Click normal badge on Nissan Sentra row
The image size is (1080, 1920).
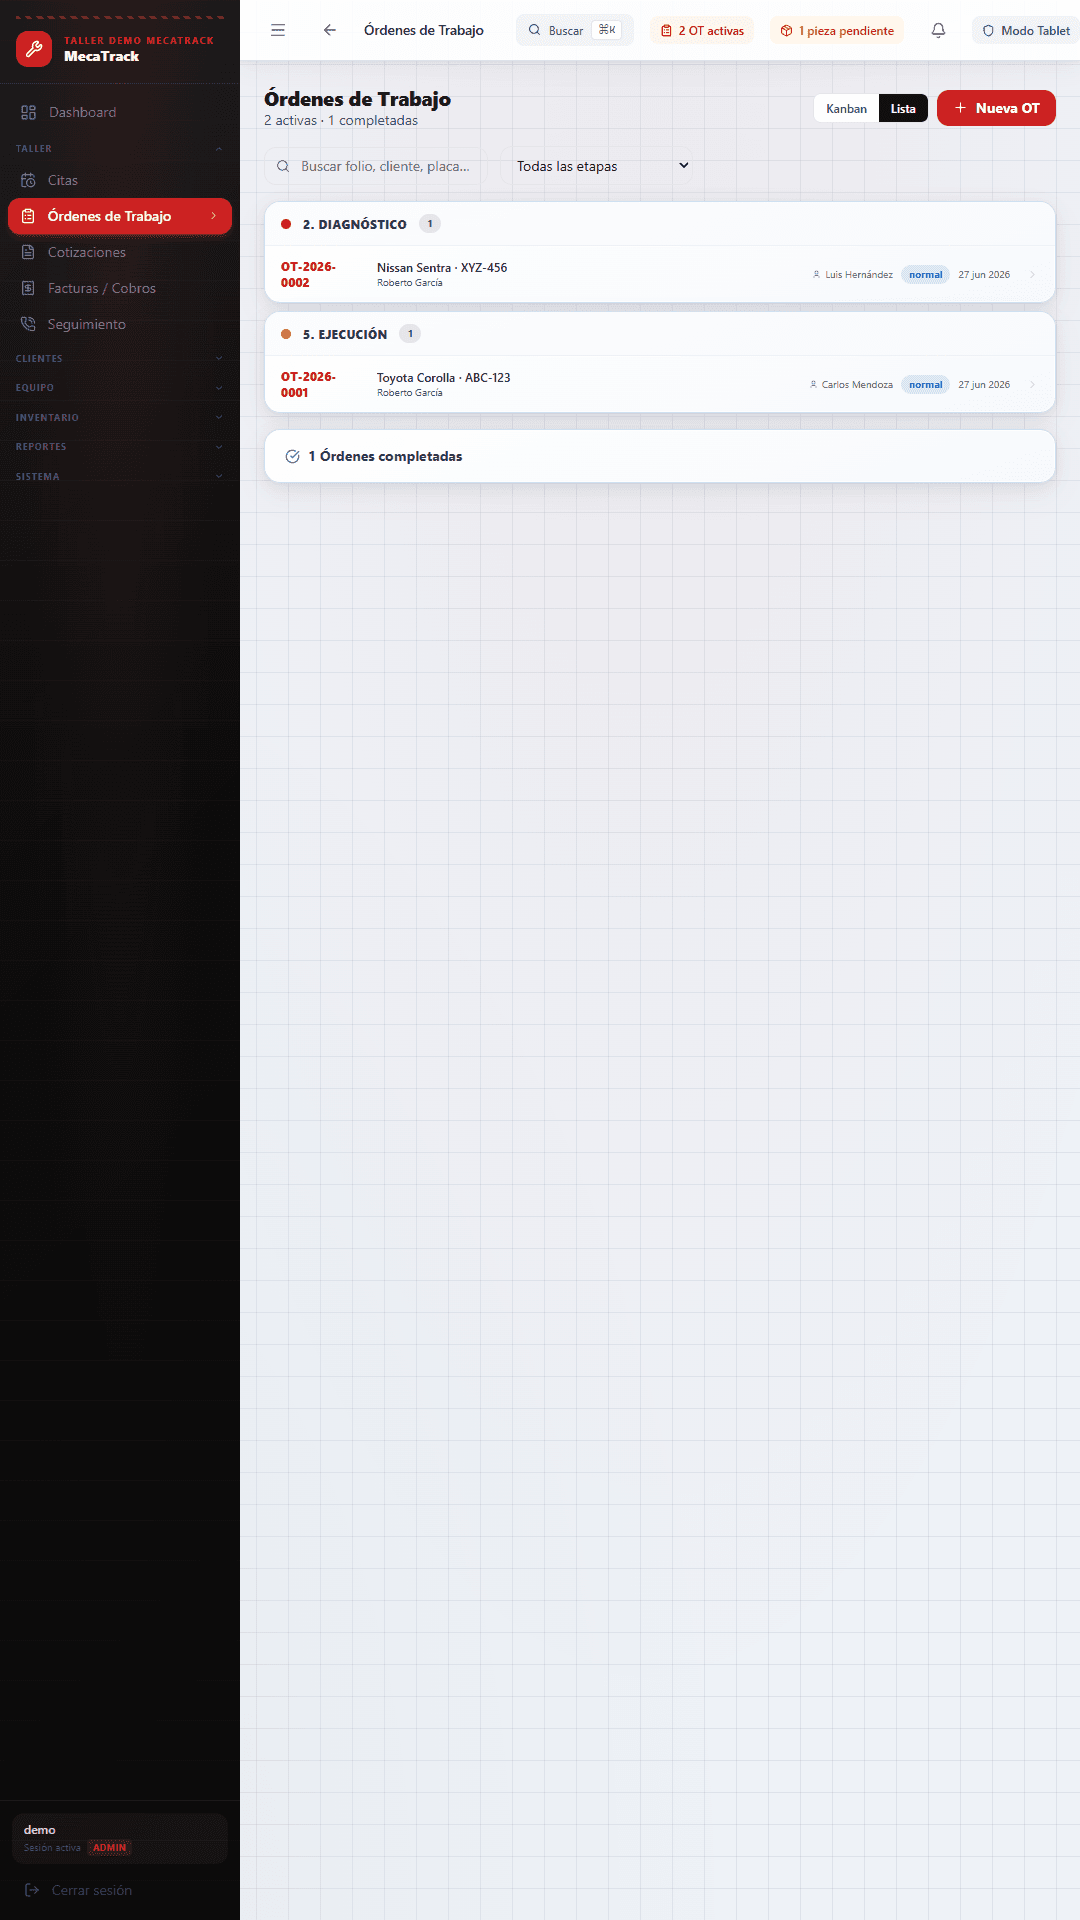(x=925, y=274)
